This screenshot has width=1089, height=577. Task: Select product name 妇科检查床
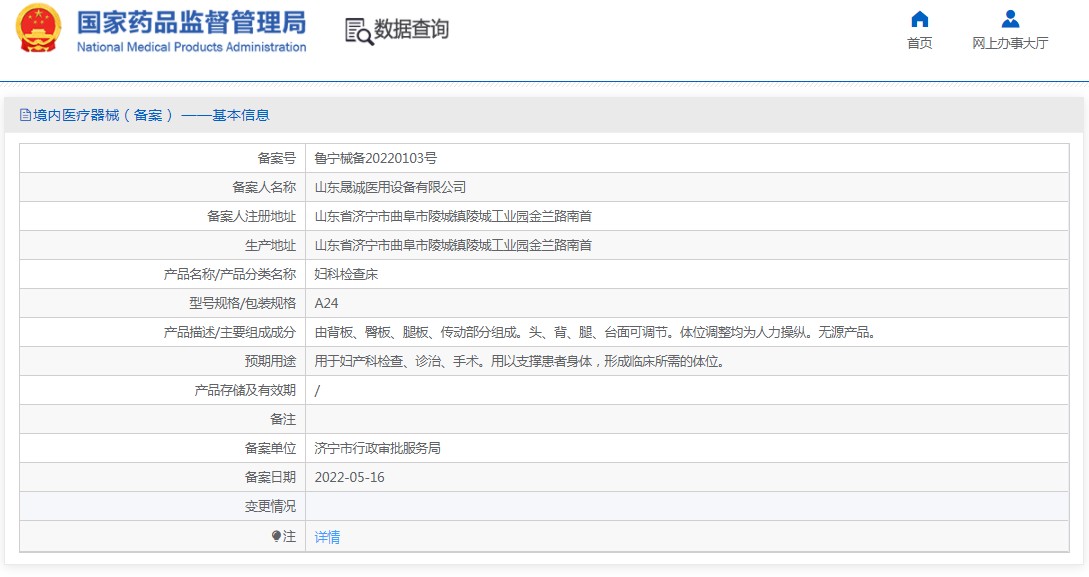pyautogui.click(x=346, y=274)
